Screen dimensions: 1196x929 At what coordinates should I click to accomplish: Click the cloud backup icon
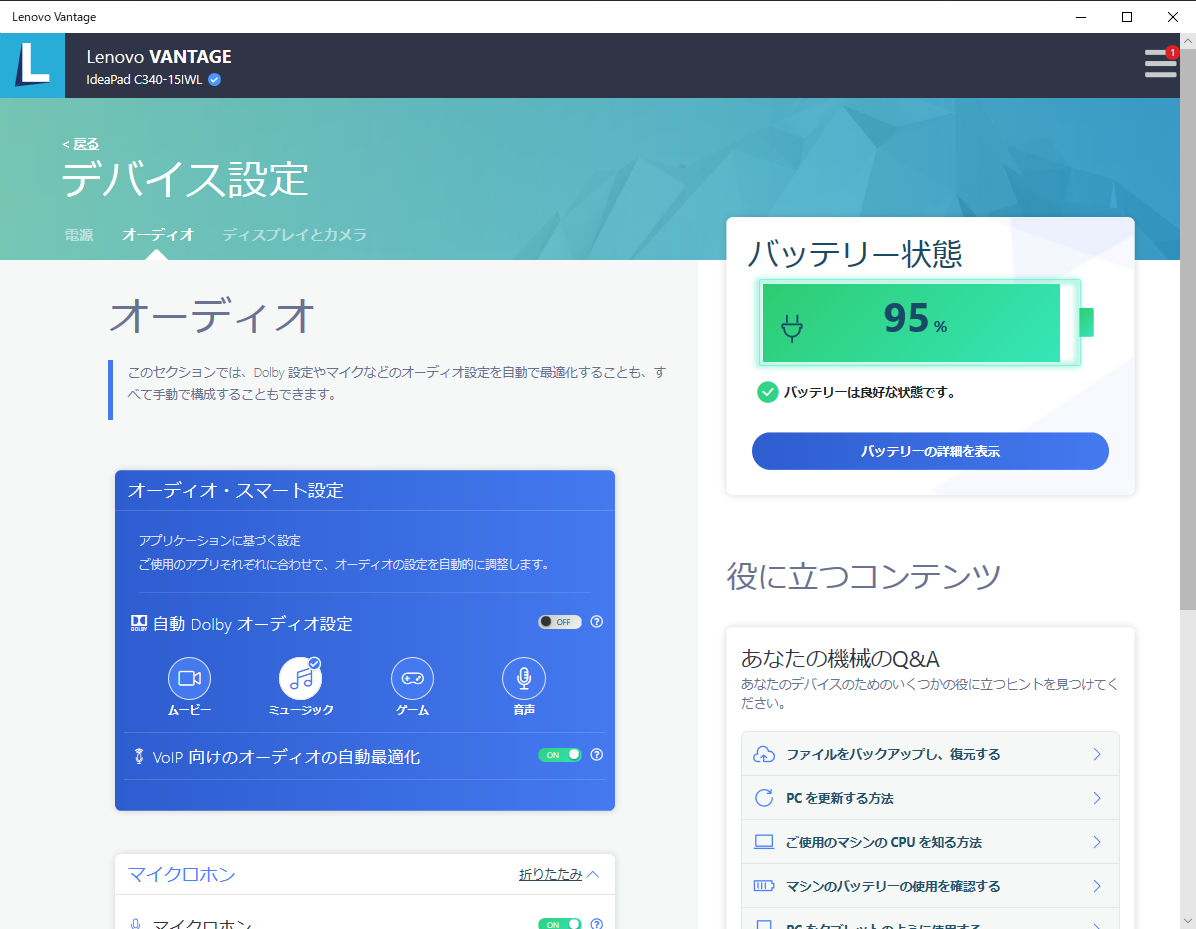(x=764, y=754)
